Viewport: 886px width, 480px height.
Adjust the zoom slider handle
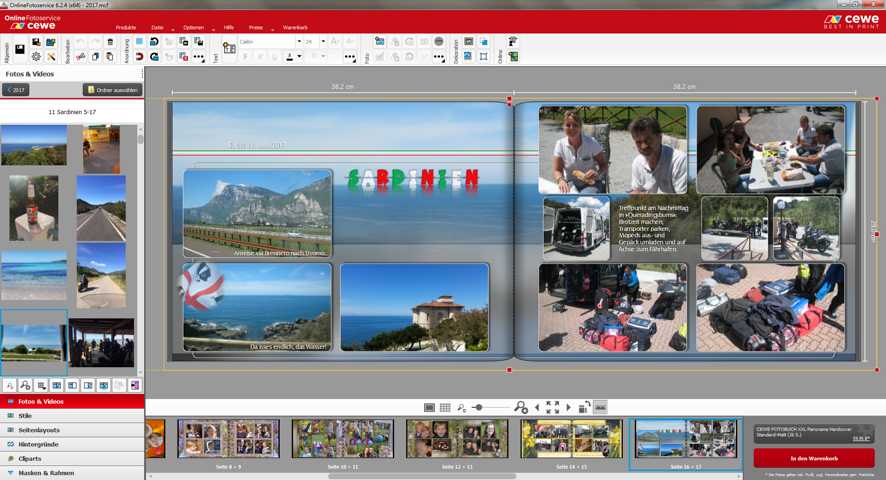click(x=479, y=407)
